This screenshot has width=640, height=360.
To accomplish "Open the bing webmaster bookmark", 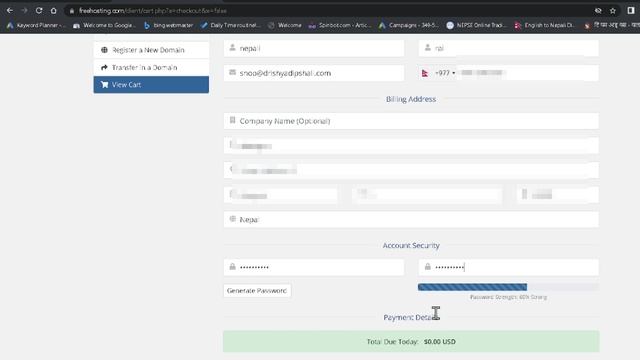I will (169, 25).
